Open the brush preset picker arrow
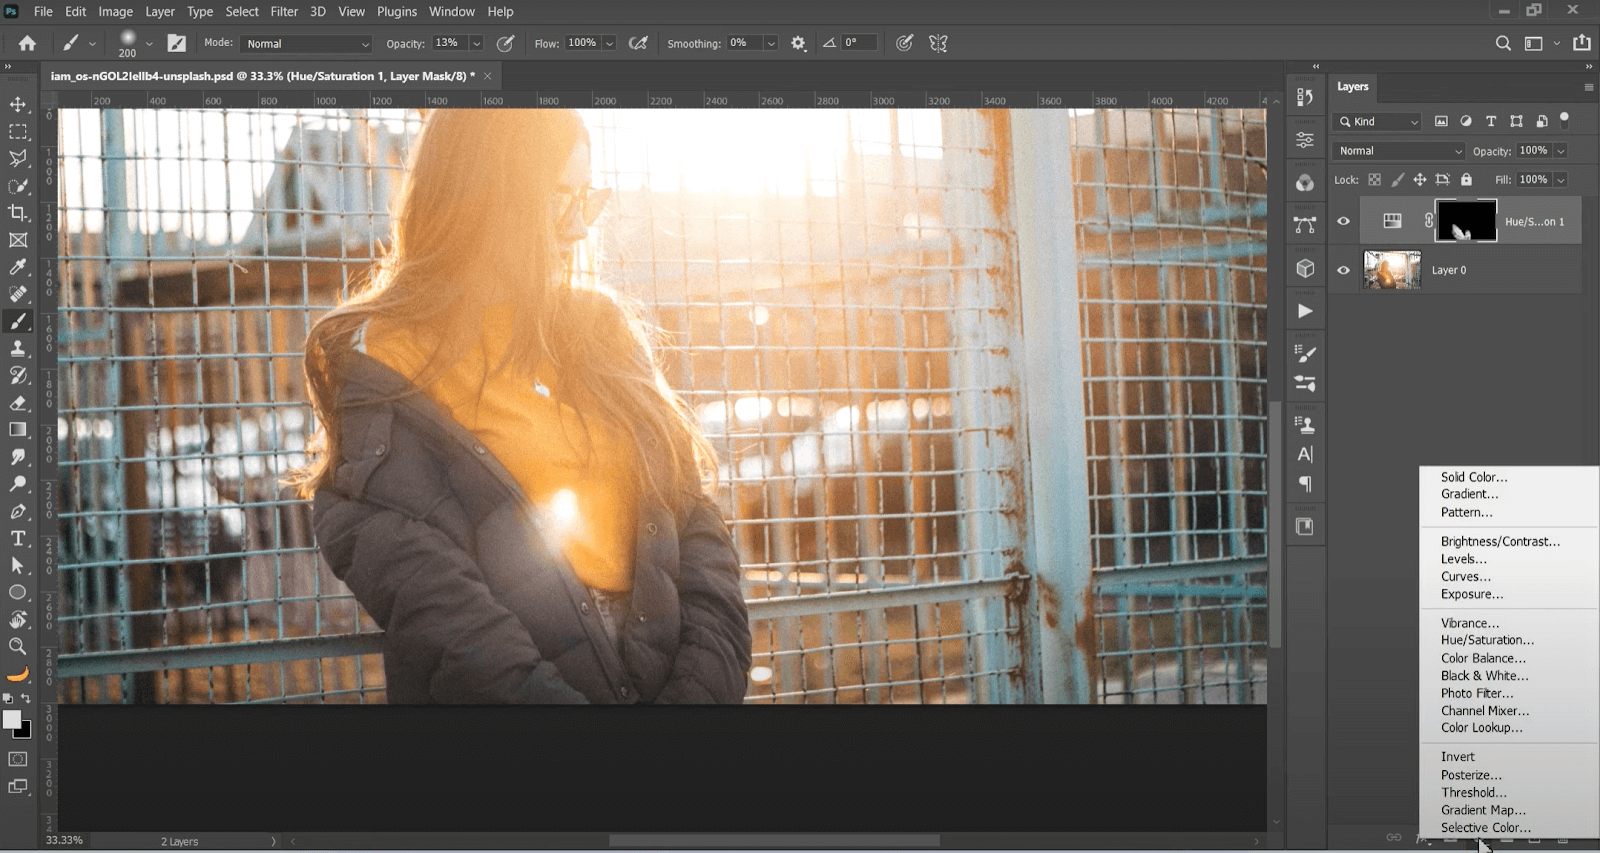 [x=149, y=44]
